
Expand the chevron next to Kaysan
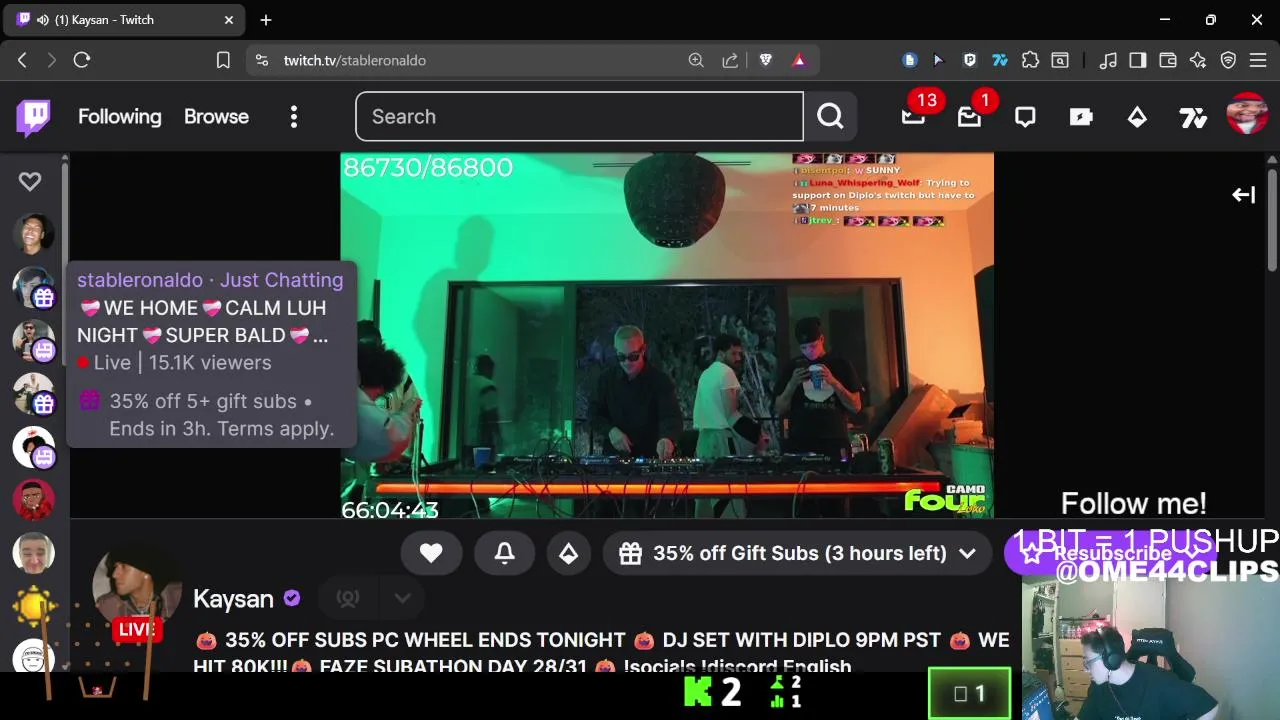click(402, 598)
